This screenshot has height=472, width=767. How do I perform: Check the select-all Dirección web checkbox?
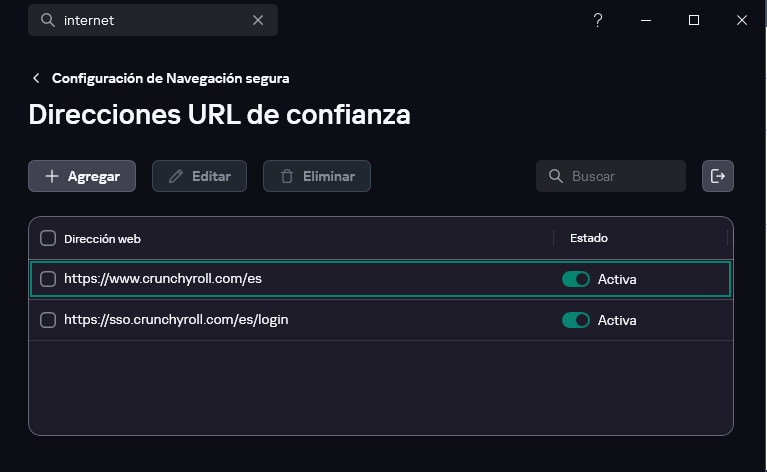(x=48, y=238)
